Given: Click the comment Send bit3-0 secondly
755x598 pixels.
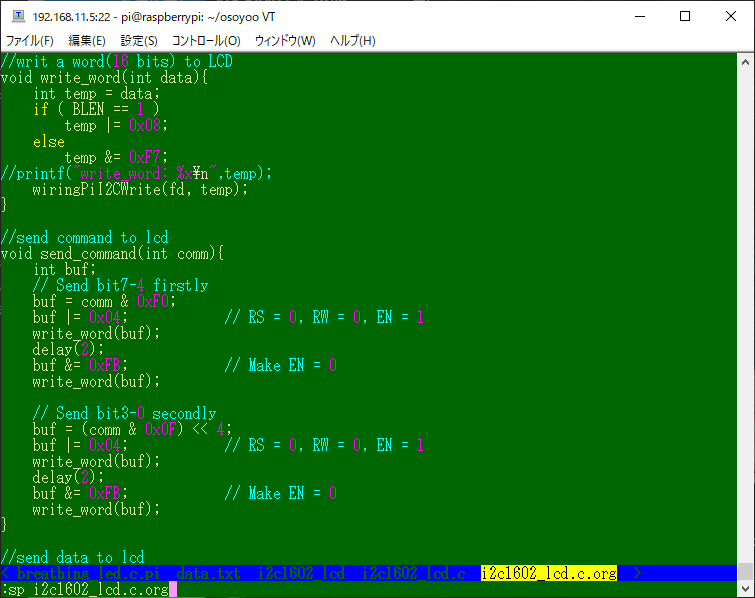Looking at the screenshot, I should (x=124, y=414).
